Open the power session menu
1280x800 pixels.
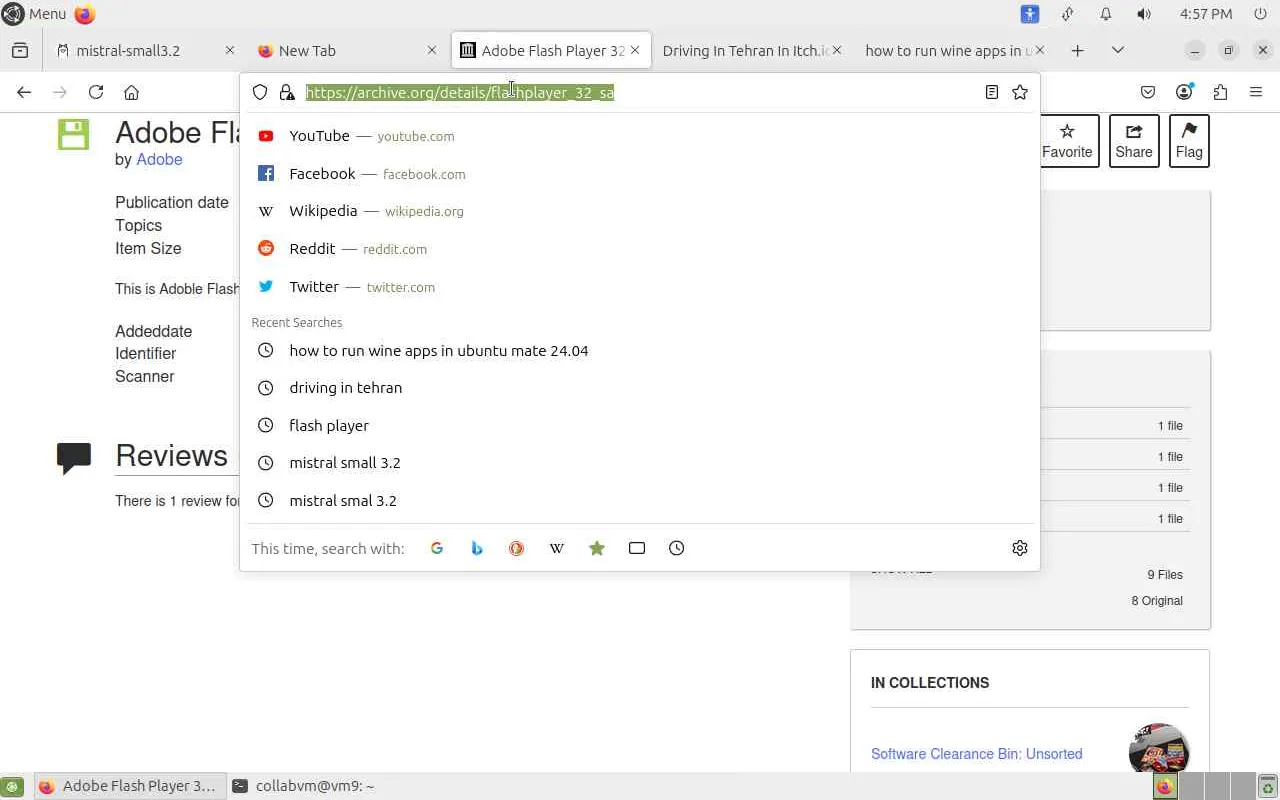pos(1261,14)
